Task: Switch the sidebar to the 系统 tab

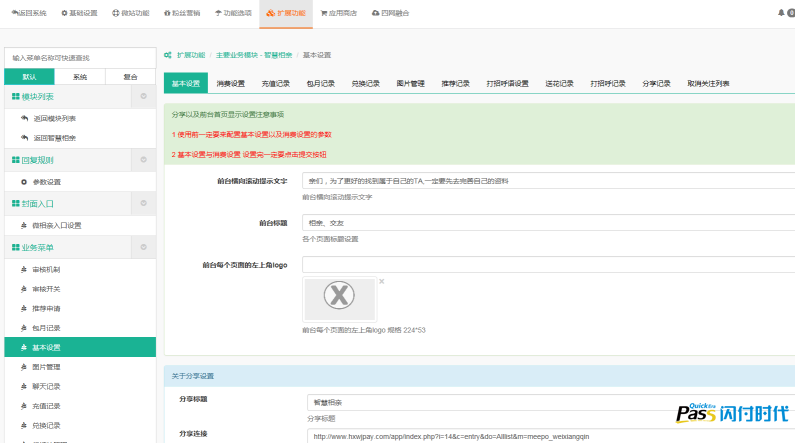Action: coord(80,77)
